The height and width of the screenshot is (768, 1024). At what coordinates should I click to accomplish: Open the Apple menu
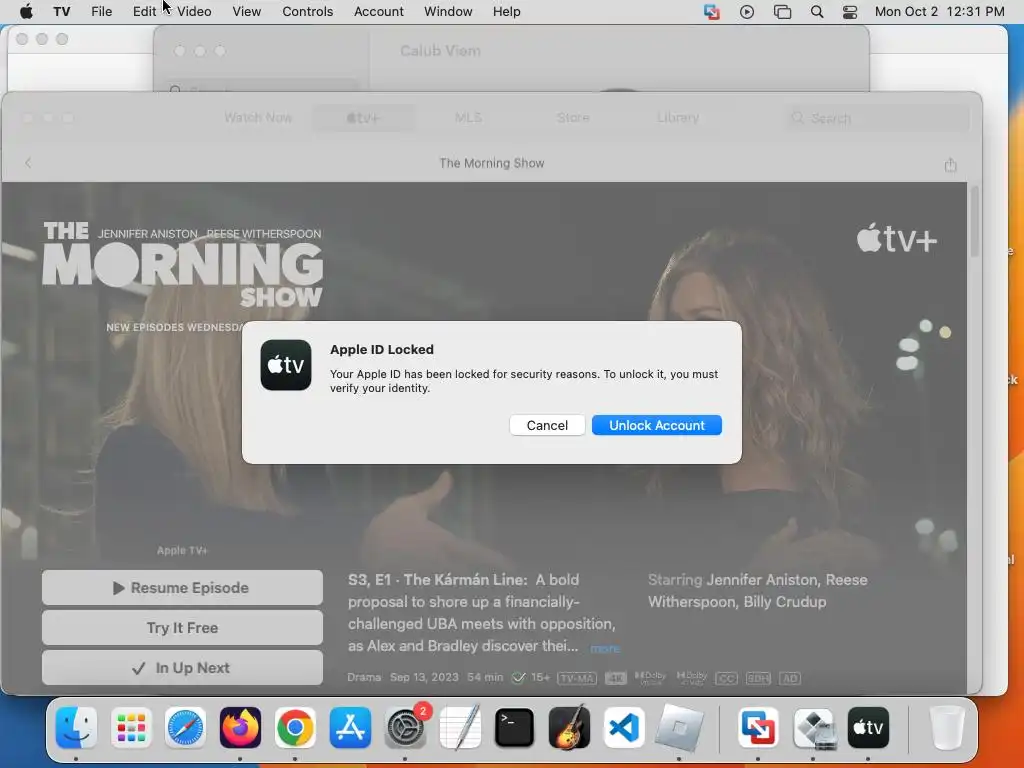(x=26, y=12)
